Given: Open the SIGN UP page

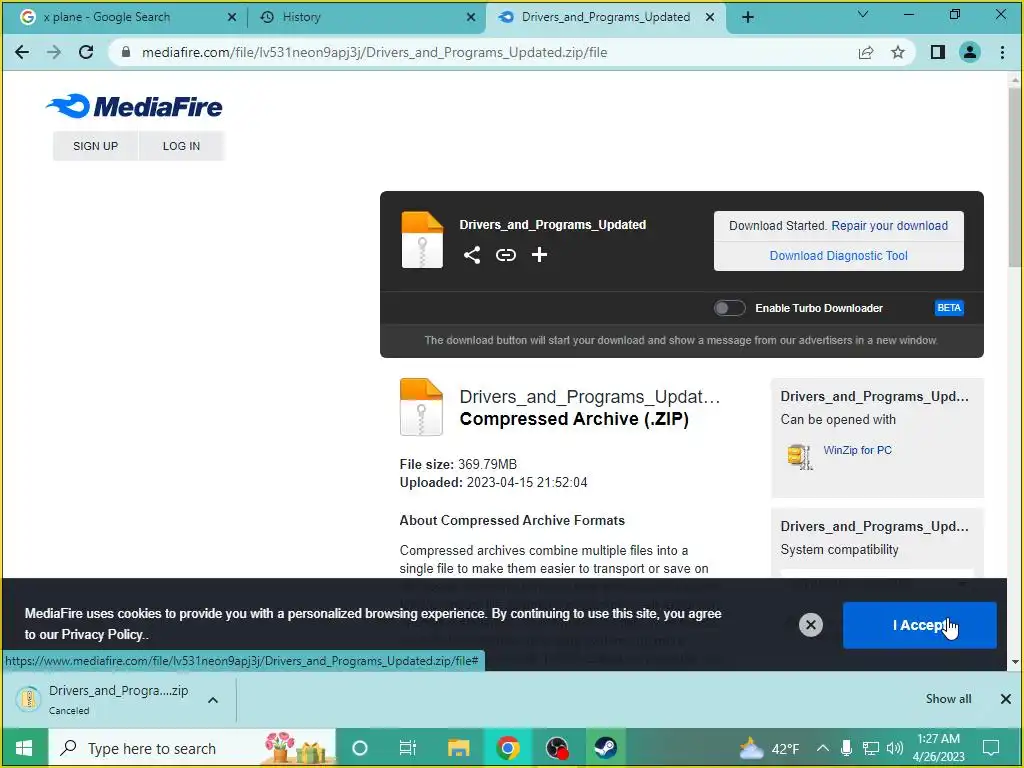Looking at the screenshot, I should (95, 146).
